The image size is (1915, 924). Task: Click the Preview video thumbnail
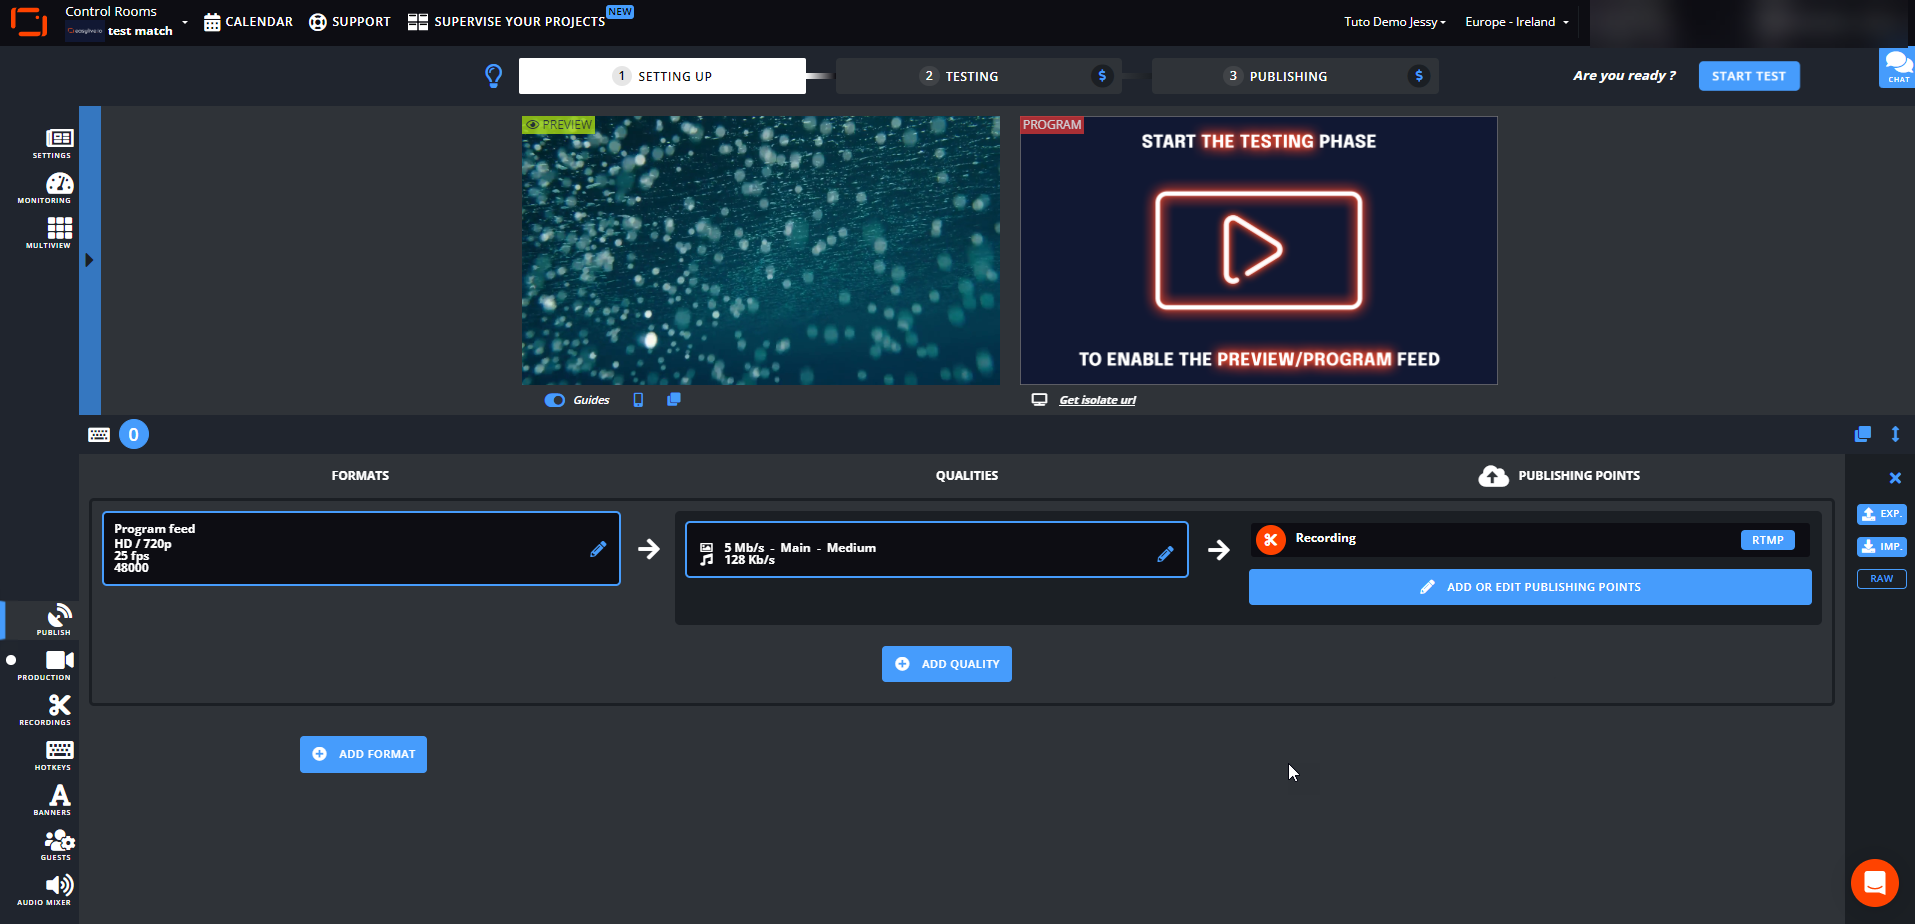pos(760,250)
